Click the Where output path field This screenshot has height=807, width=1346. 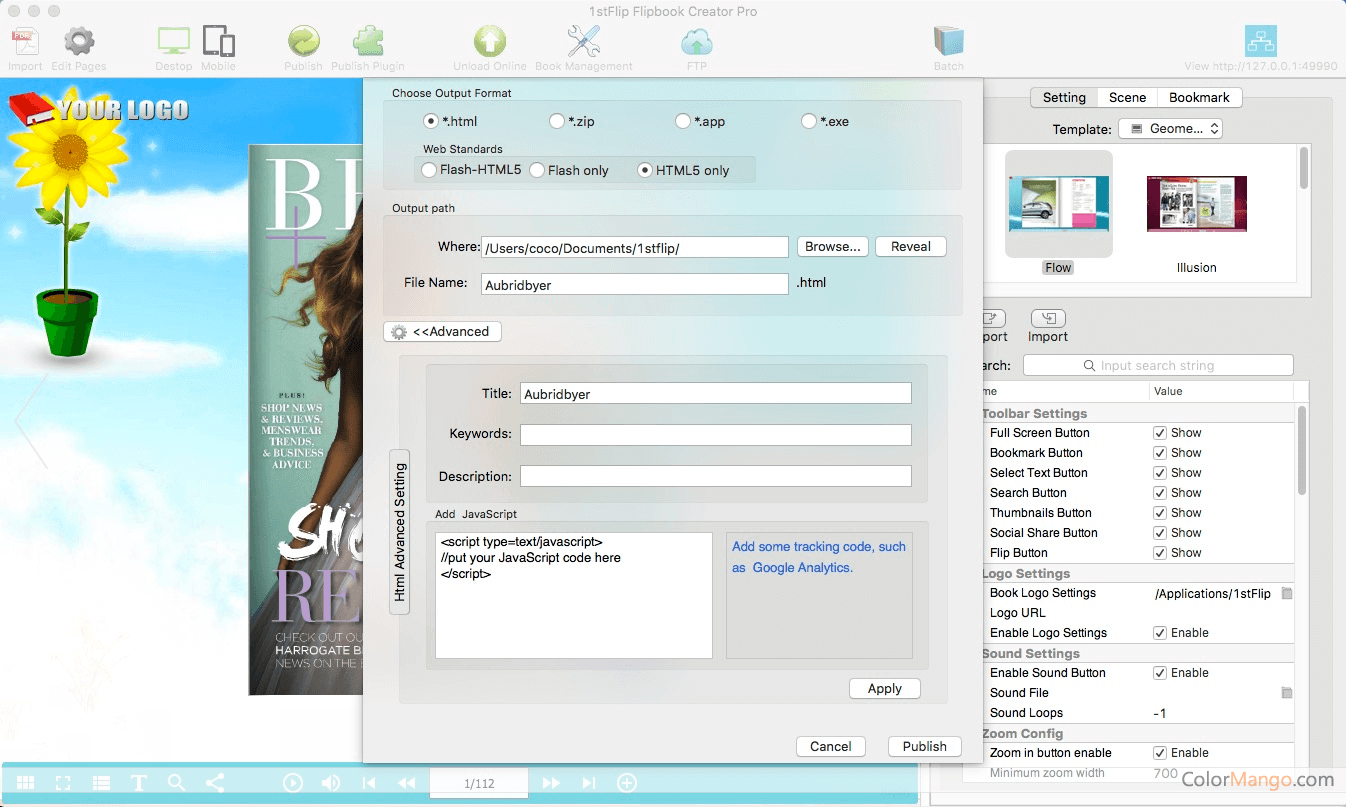[635, 247]
